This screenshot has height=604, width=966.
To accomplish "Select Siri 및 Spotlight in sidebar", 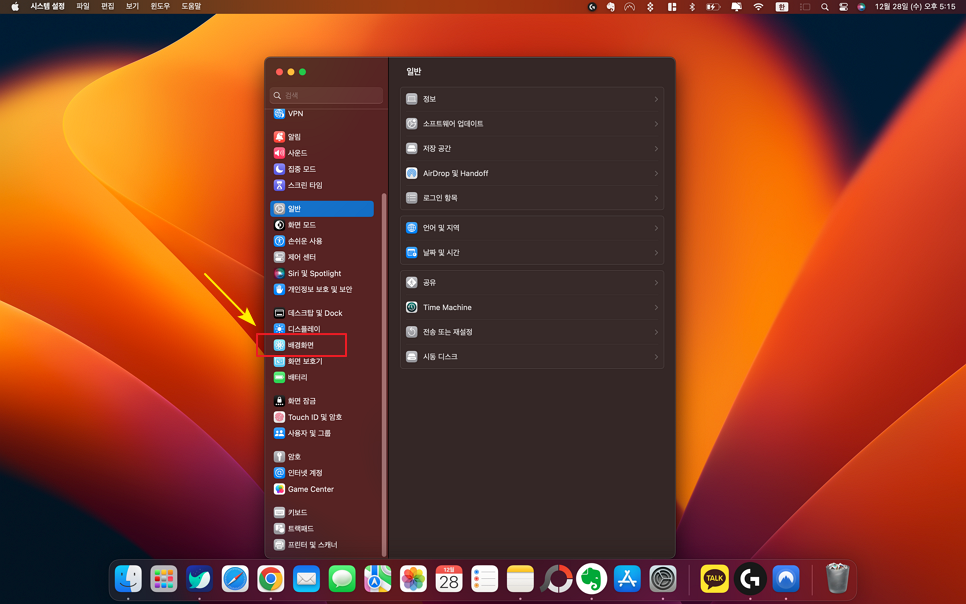I will coord(322,273).
